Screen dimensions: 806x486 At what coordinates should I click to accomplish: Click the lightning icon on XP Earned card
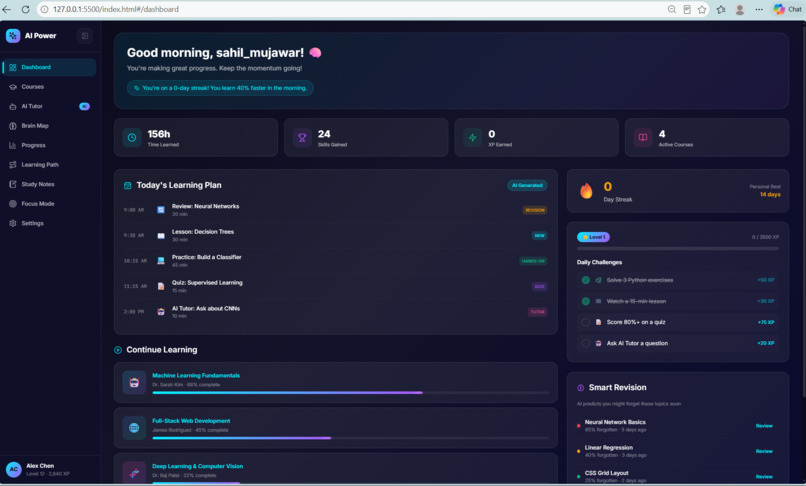point(472,138)
